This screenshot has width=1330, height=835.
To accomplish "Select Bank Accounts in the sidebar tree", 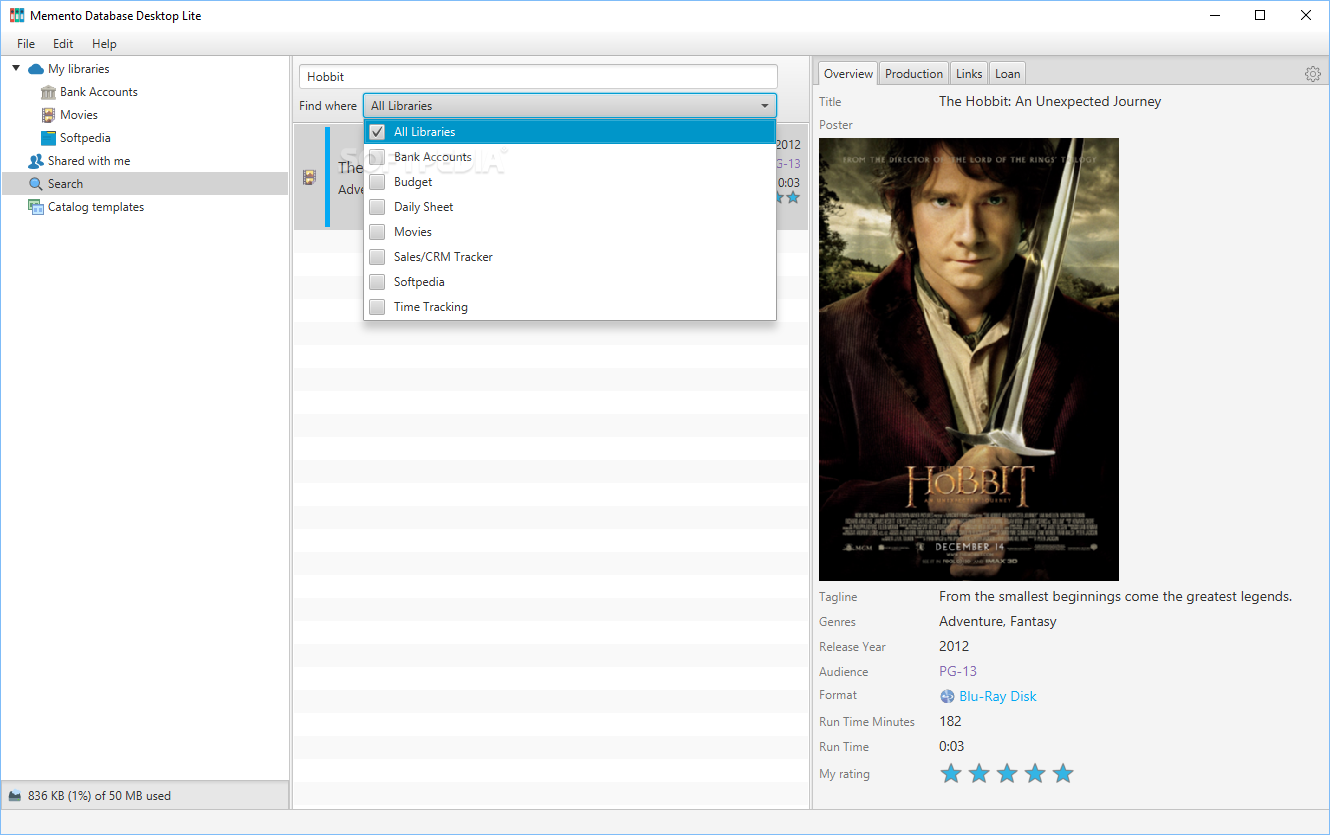I will click(99, 92).
